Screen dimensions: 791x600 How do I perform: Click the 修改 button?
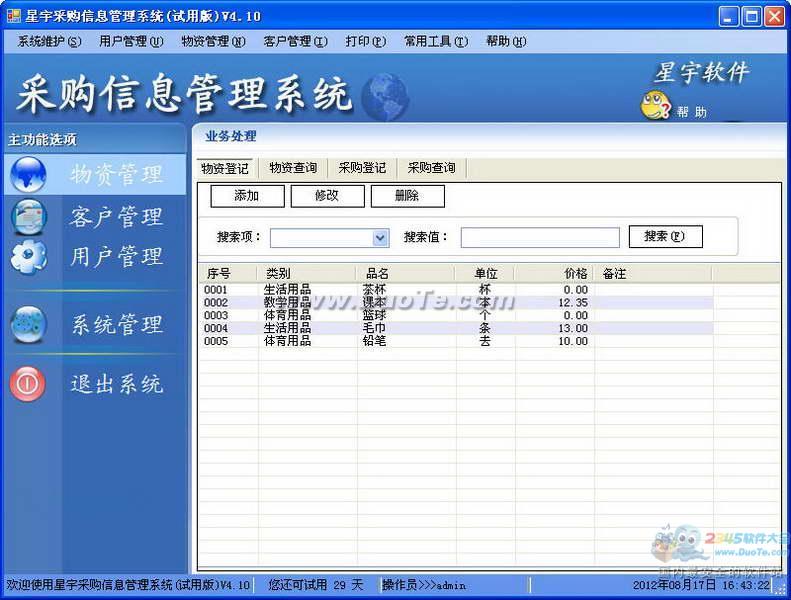coord(327,196)
